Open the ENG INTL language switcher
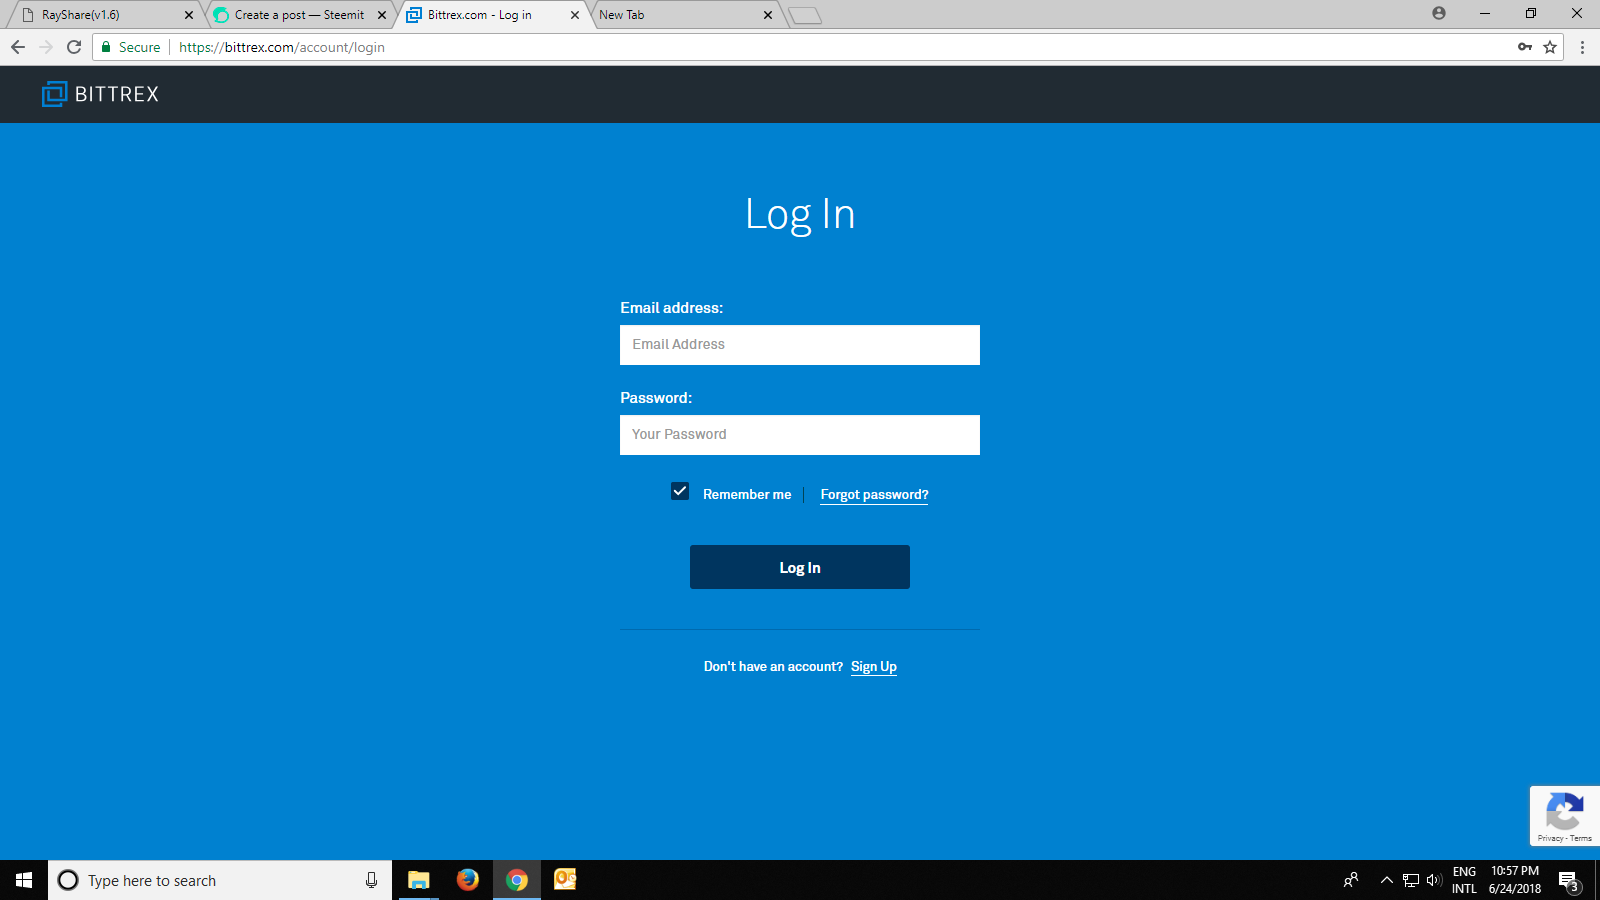The image size is (1600, 900). click(1464, 880)
